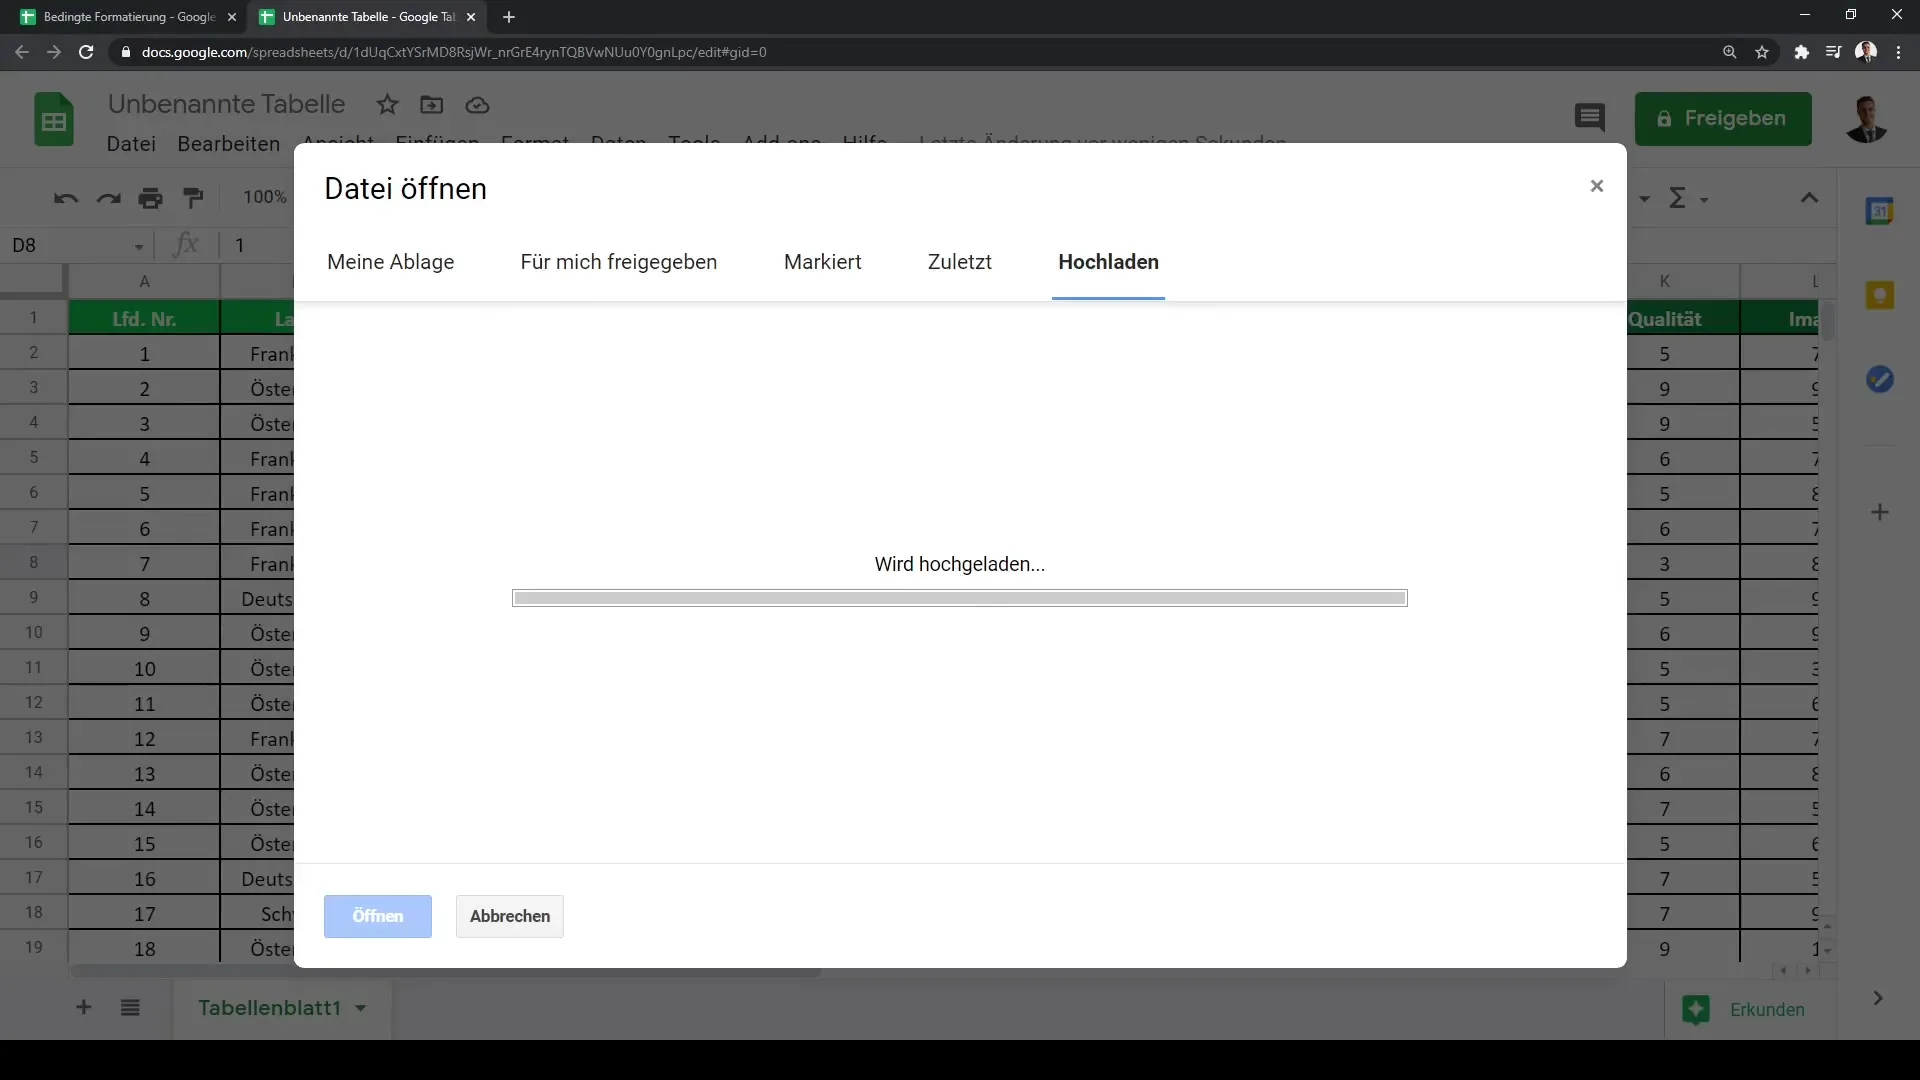This screenshot has height=1080, width=1920.
Task: Go to the Zuletzt tab
Action: (959, 262)
